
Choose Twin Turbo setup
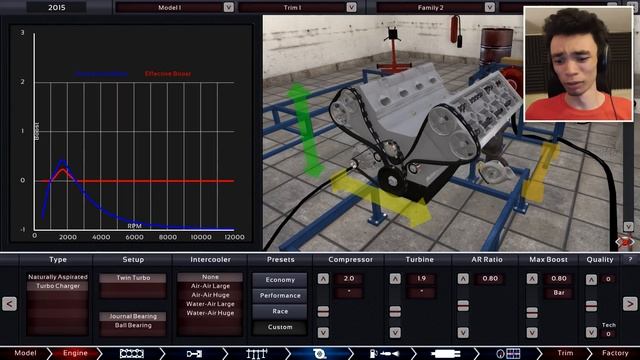tap(133, 278)
